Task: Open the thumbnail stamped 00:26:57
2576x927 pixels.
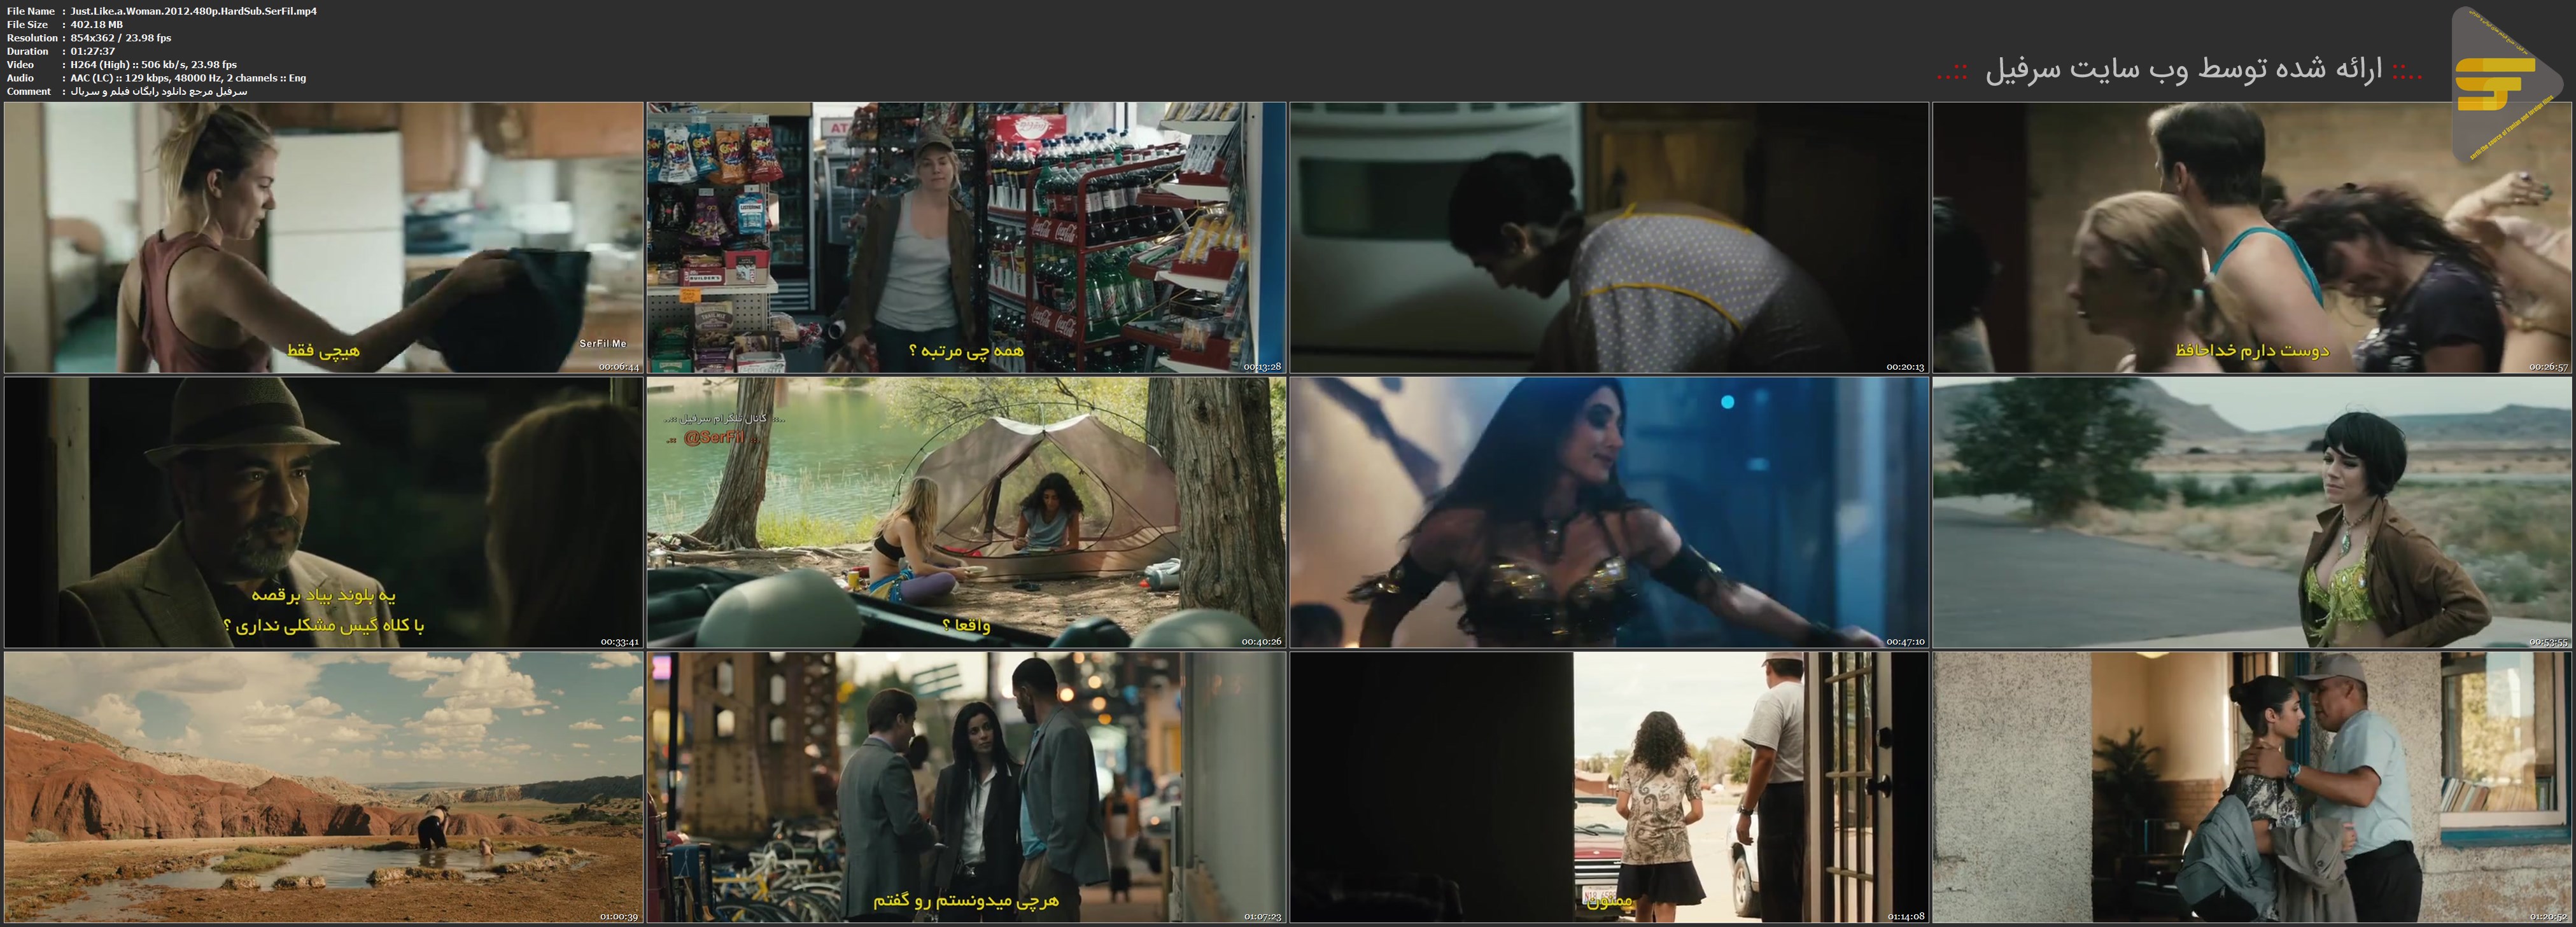Action: (2251, 237)
